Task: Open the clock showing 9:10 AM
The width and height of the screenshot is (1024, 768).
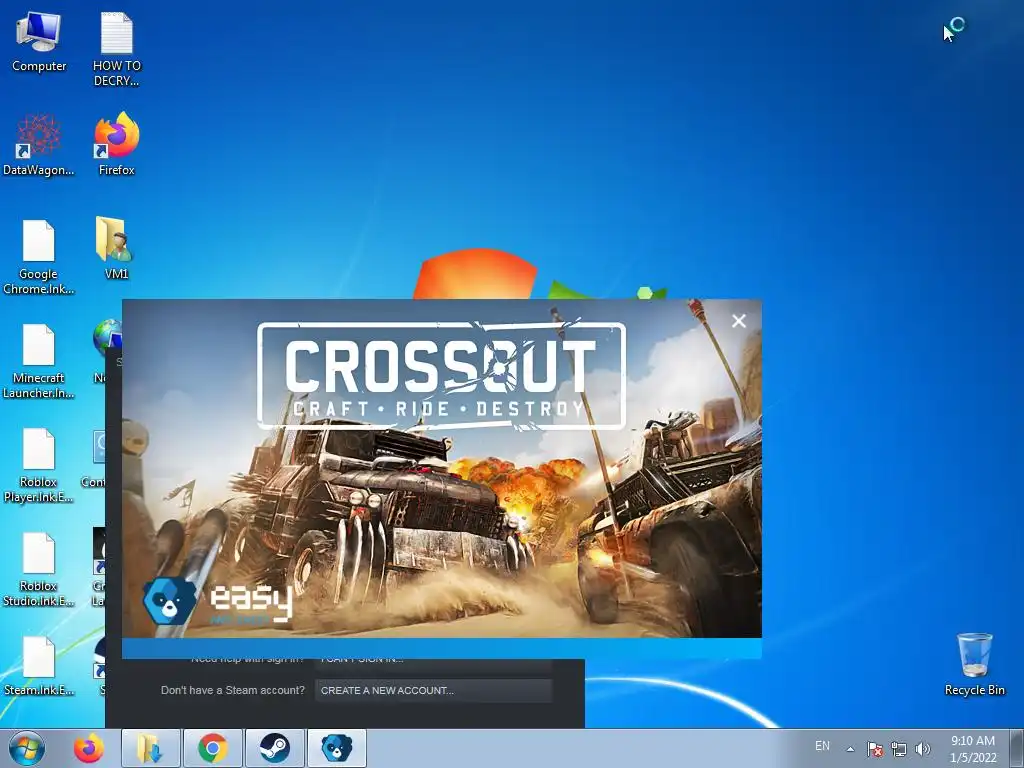Action: [x=973, y=749]
